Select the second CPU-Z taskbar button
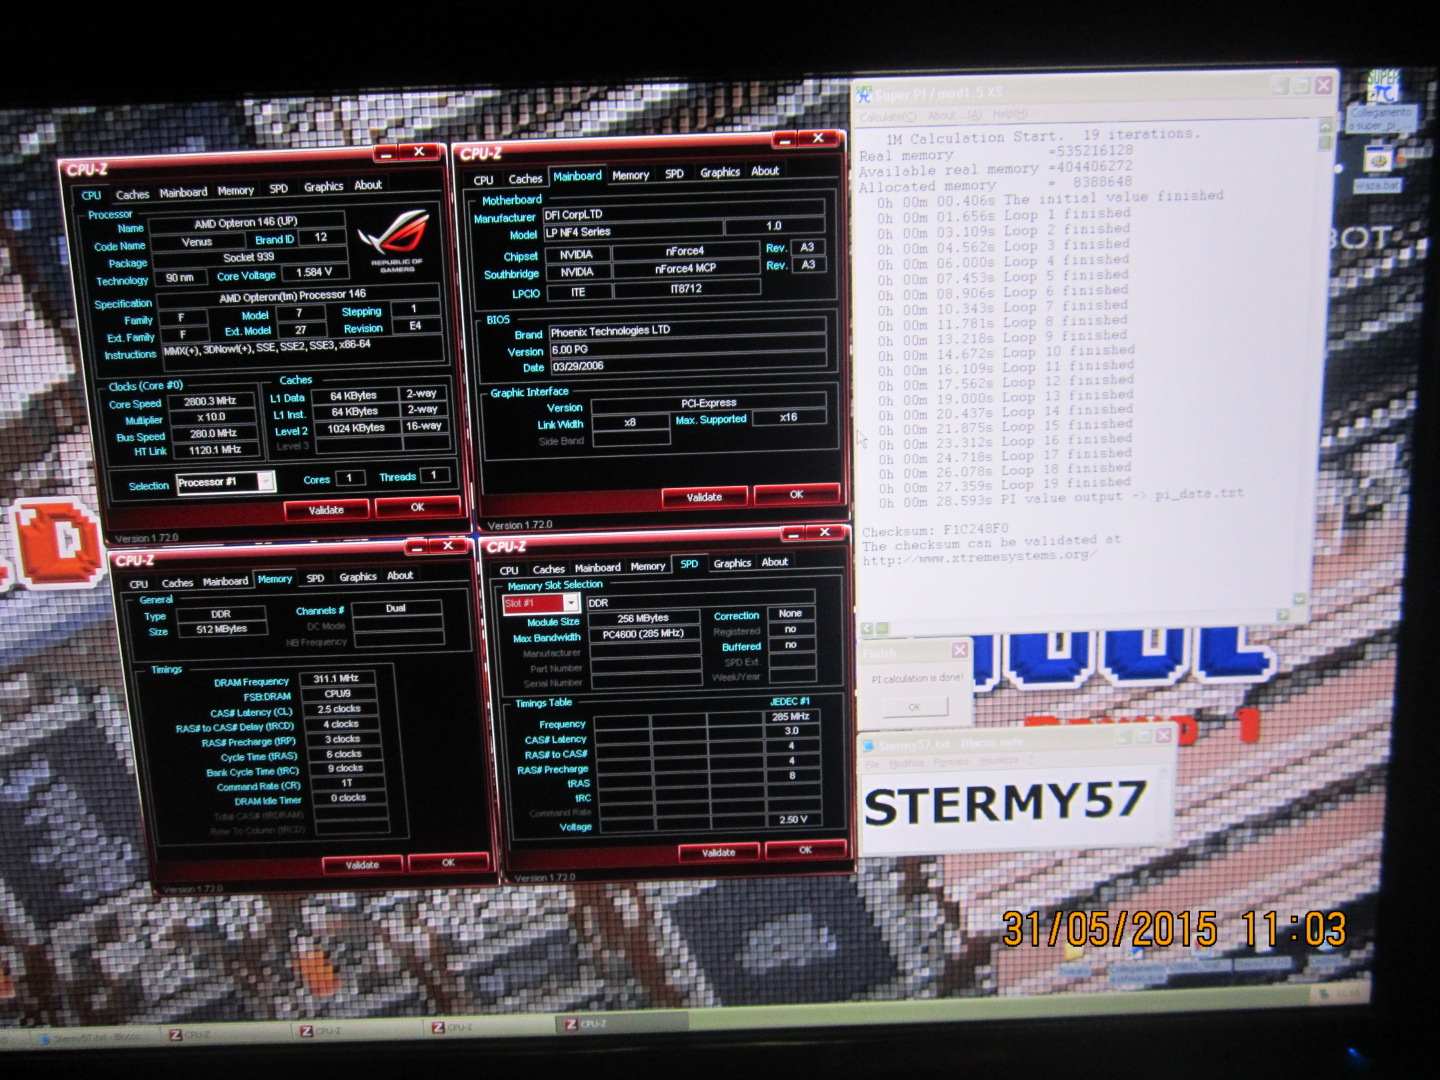Image resolution: width=1440 pixels, height=1080 pixels. 322,1030
